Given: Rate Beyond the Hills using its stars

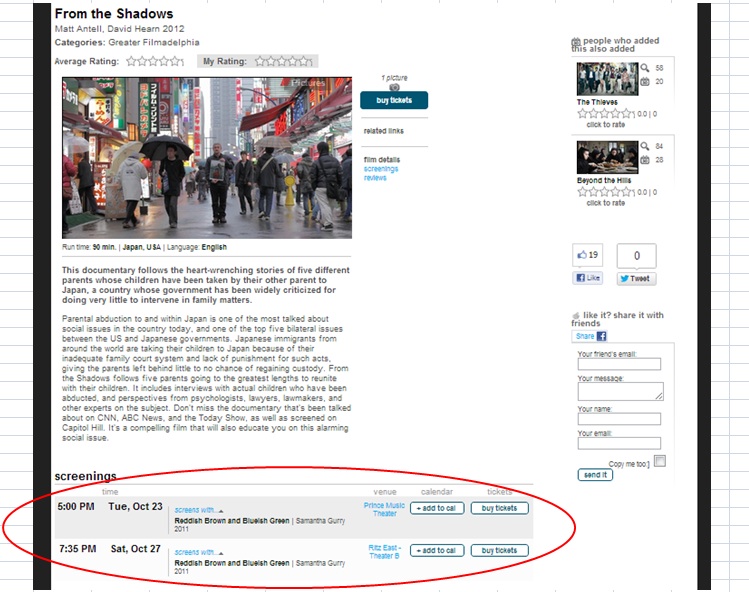Looking at the screenshot, I should tap(606, 192).
